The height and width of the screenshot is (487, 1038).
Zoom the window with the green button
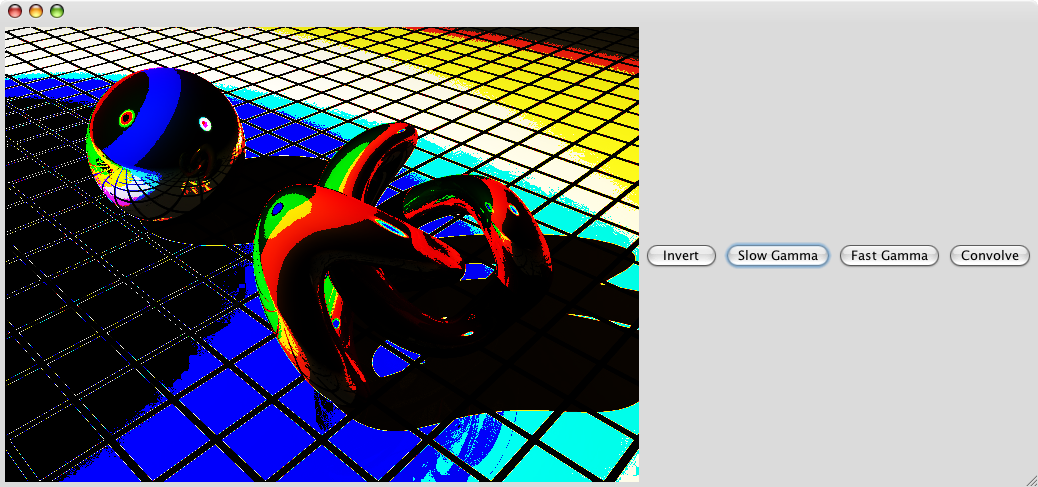point(57,12)
